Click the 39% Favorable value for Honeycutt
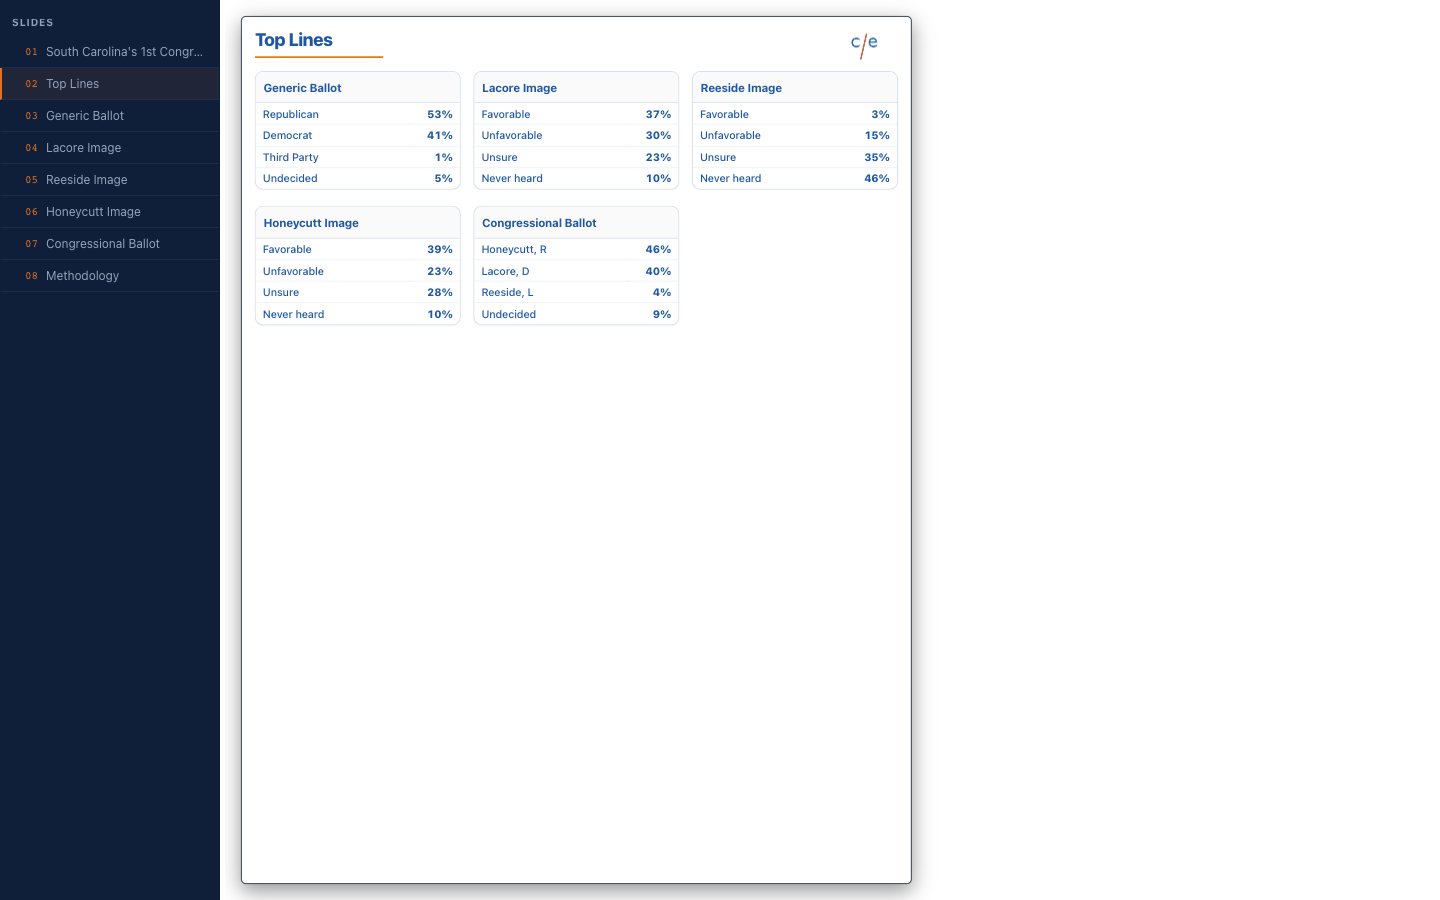Screen dimensions: 1440x900 click(440, 249)
